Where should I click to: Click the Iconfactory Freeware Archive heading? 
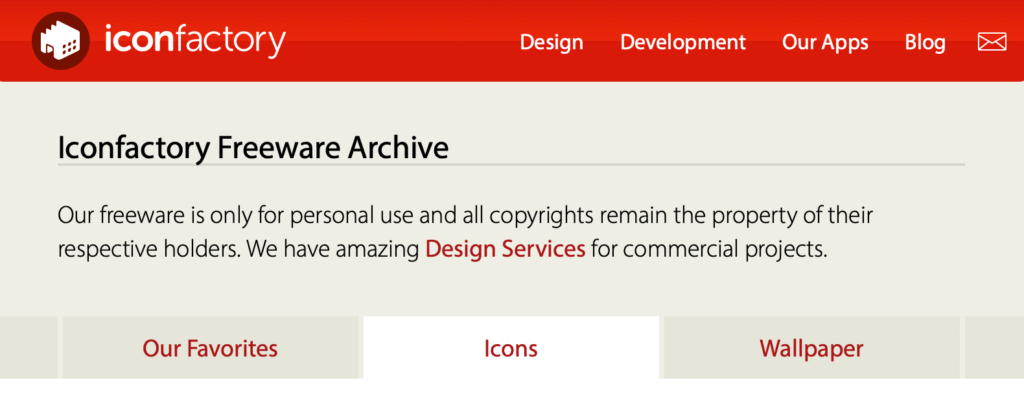click(x=253, y=148)
